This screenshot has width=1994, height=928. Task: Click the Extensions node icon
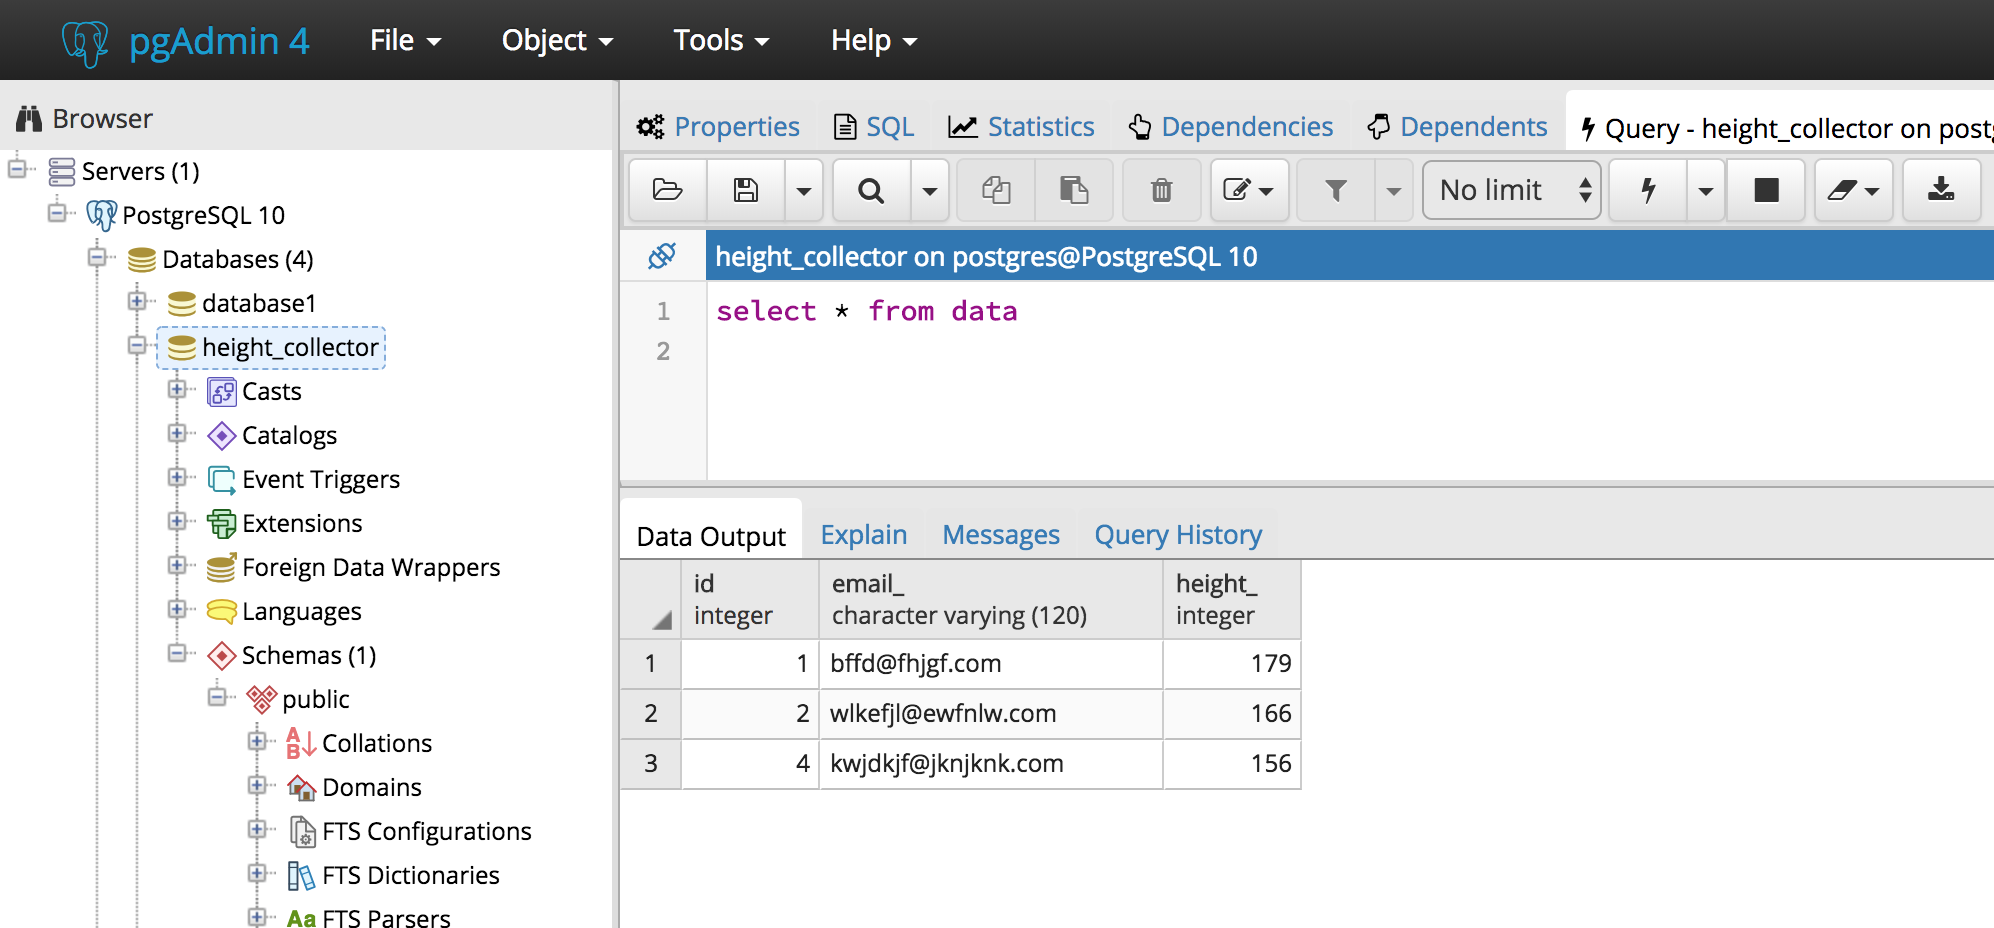coord(221,523)
